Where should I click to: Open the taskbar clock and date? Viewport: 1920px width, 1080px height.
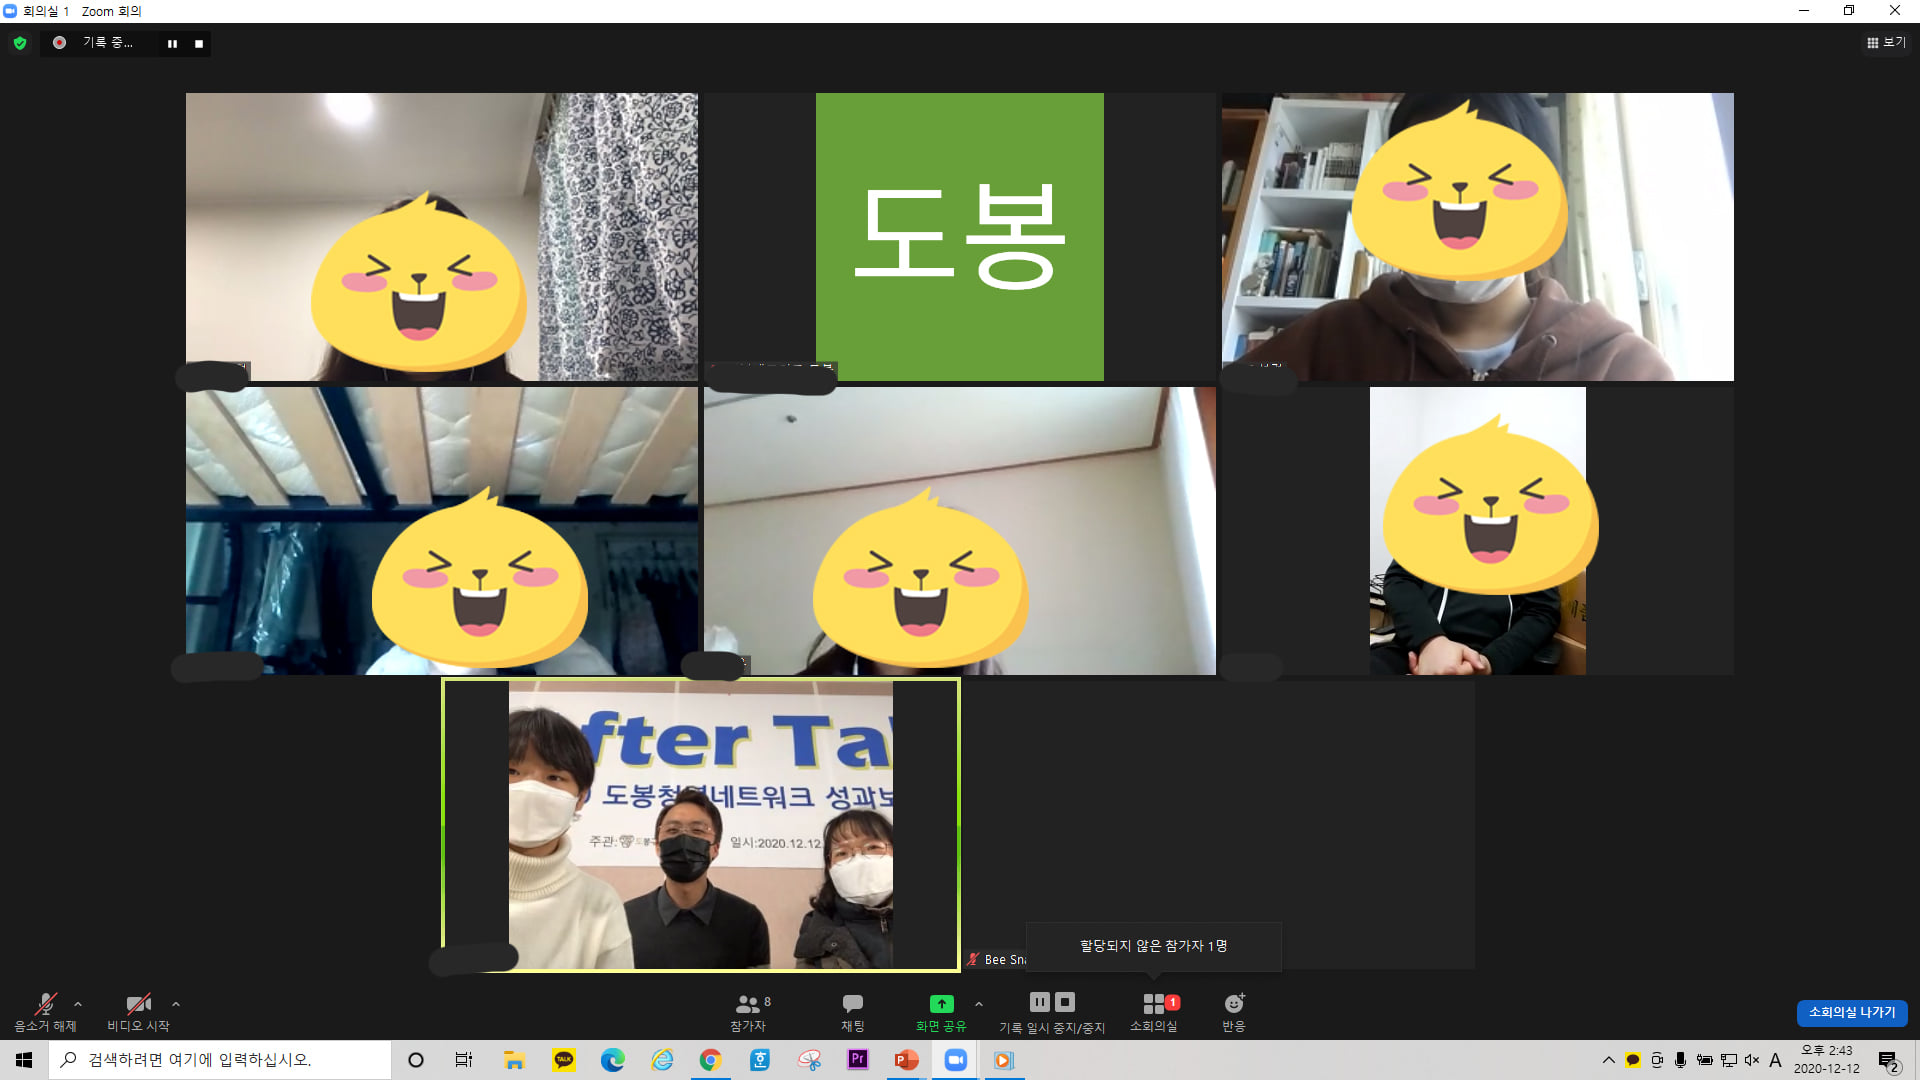pos(1827,1060)
